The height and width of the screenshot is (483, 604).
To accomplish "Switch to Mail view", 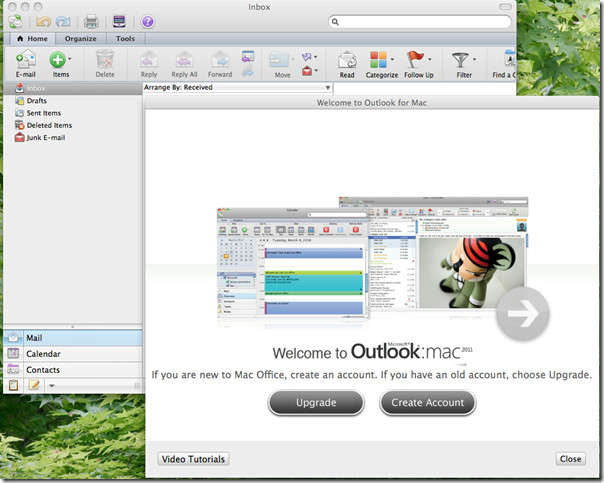I will pos(73,338).
